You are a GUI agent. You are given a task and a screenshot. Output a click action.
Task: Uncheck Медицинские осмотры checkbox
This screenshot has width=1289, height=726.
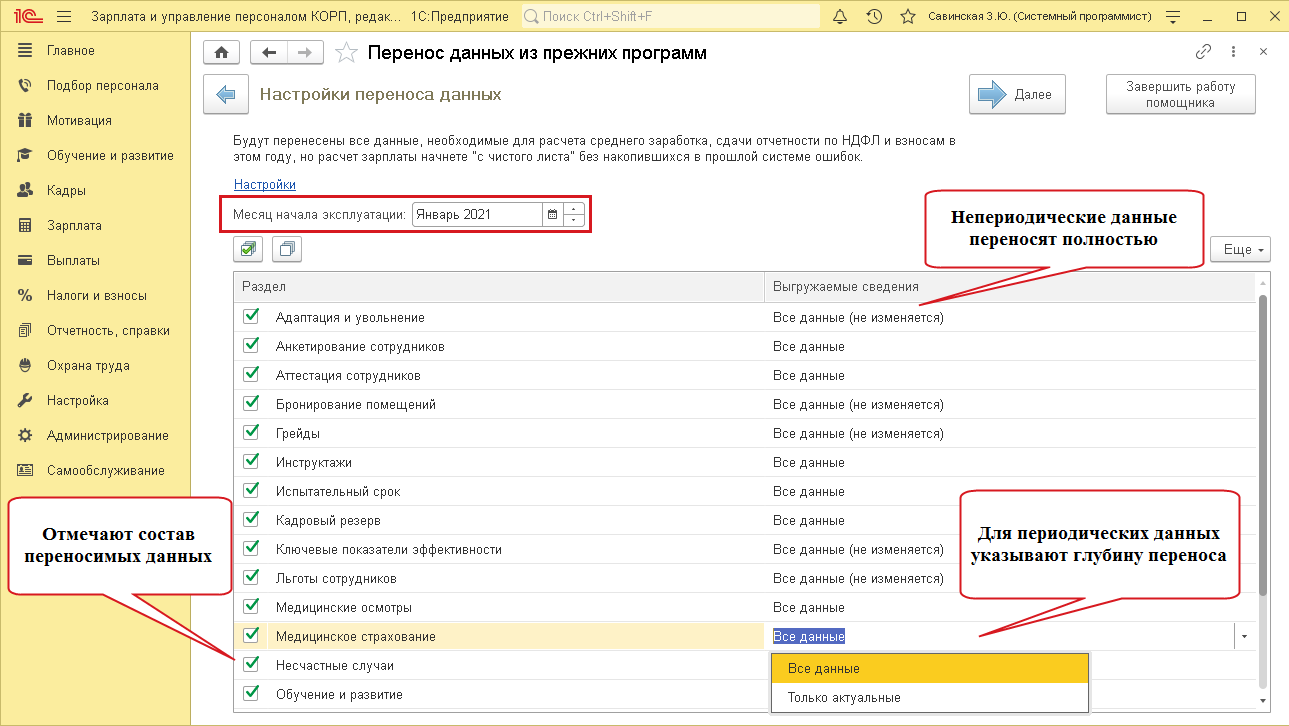click(x=252, y=607)
